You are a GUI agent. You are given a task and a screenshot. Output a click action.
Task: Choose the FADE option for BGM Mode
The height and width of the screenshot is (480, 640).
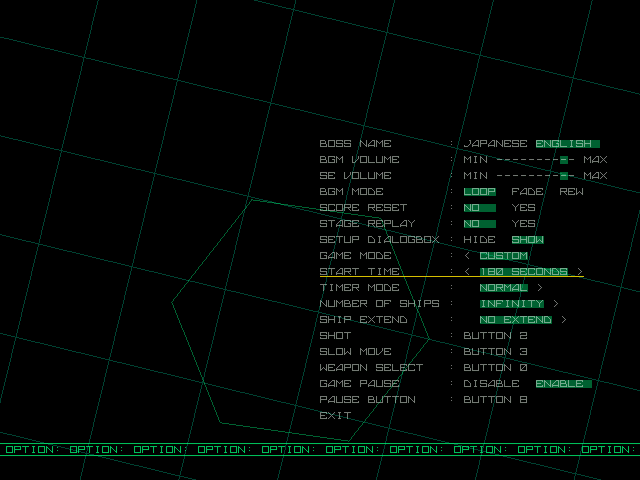point(527,192)
